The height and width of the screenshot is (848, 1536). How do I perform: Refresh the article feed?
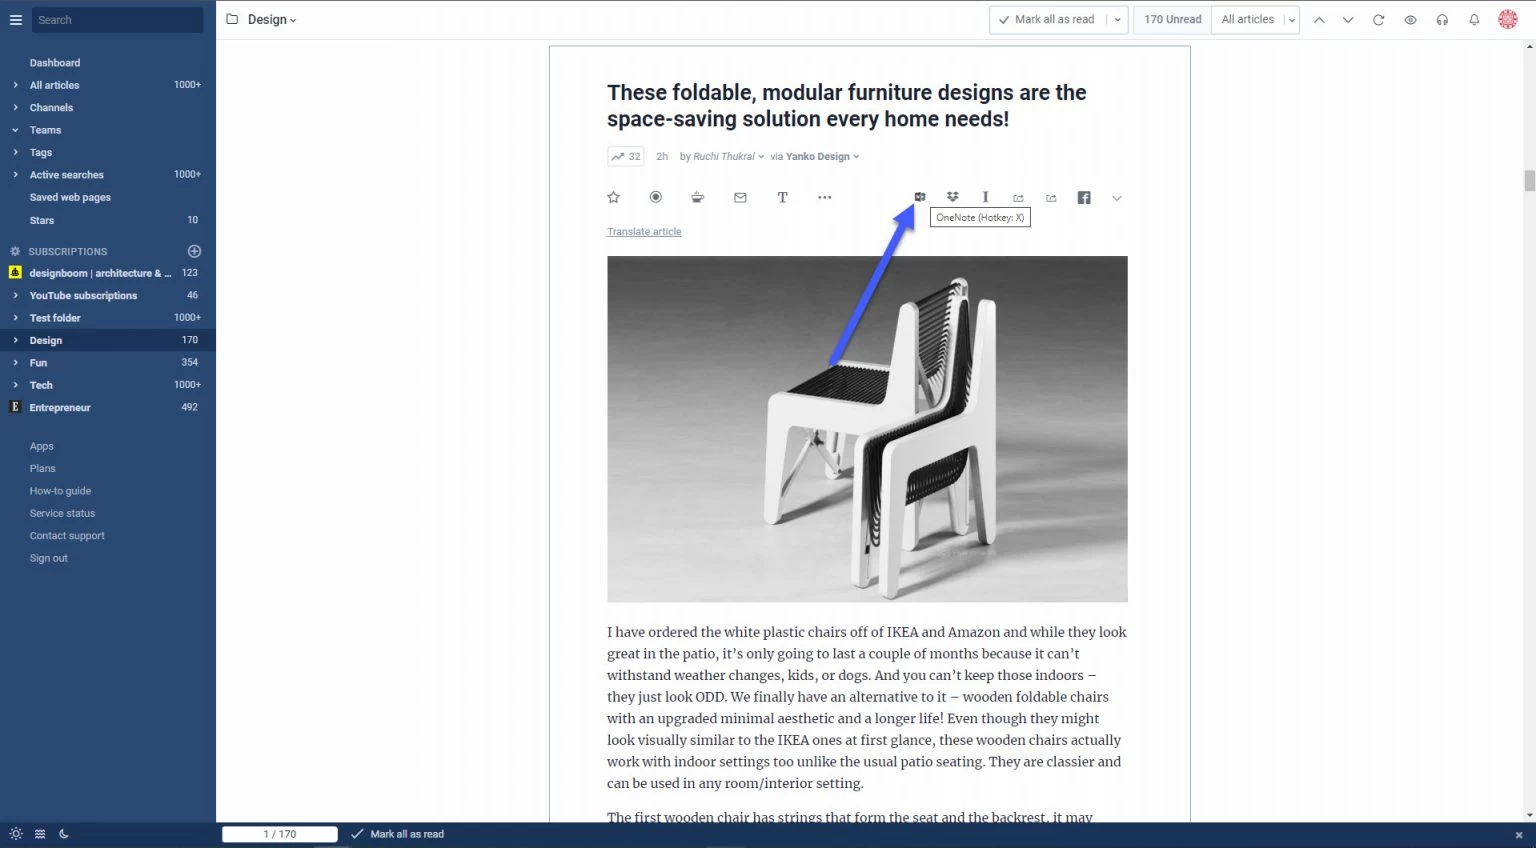tap(1378, 20)
